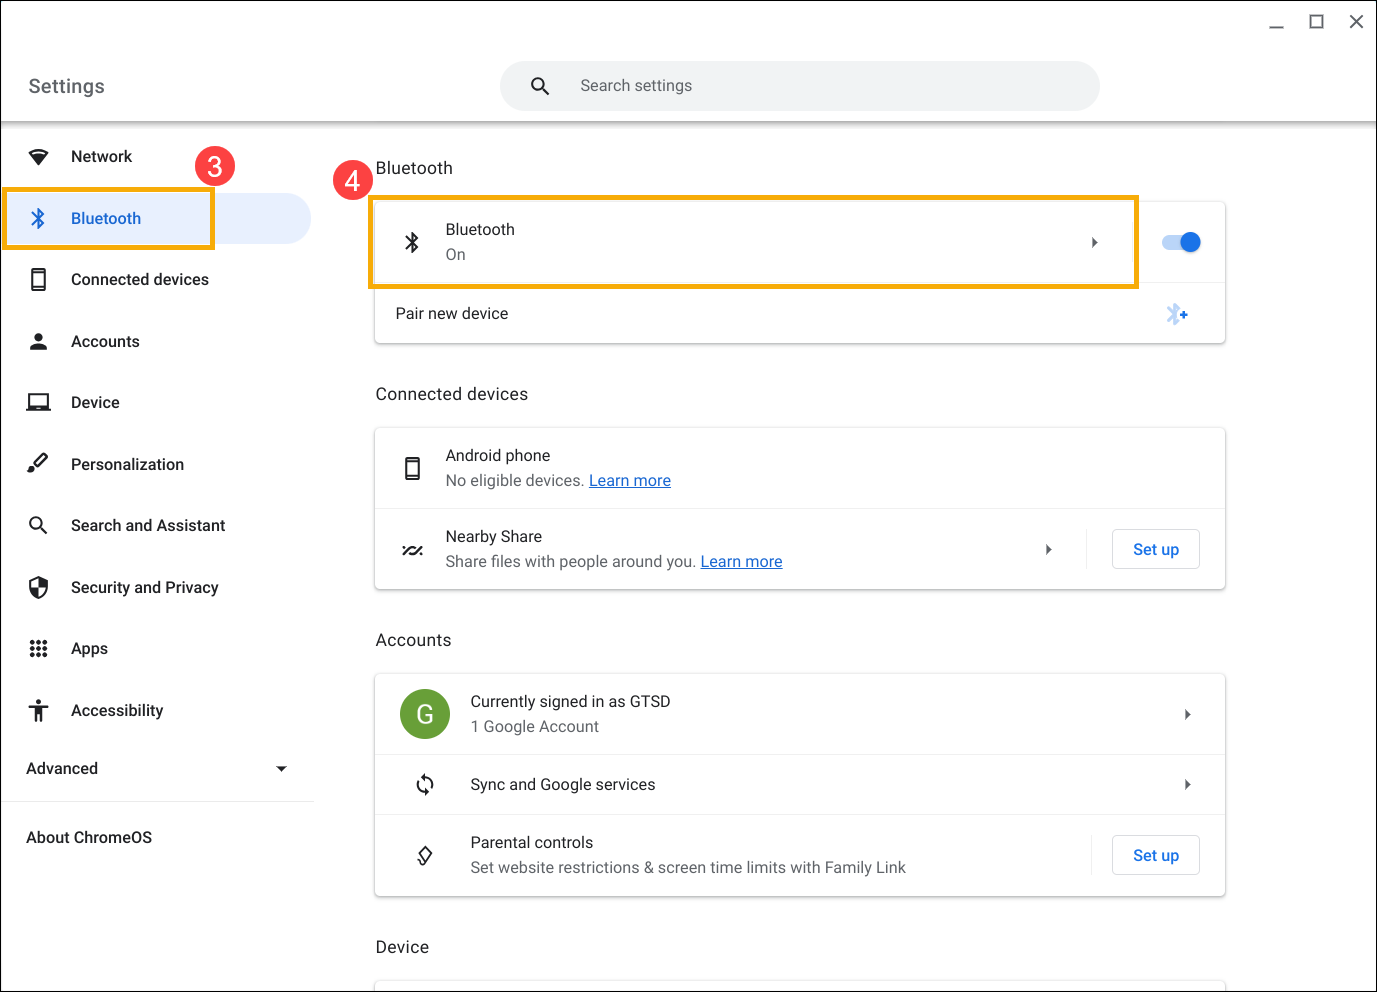Click the magnifier icon in search bar

[540, 86]
